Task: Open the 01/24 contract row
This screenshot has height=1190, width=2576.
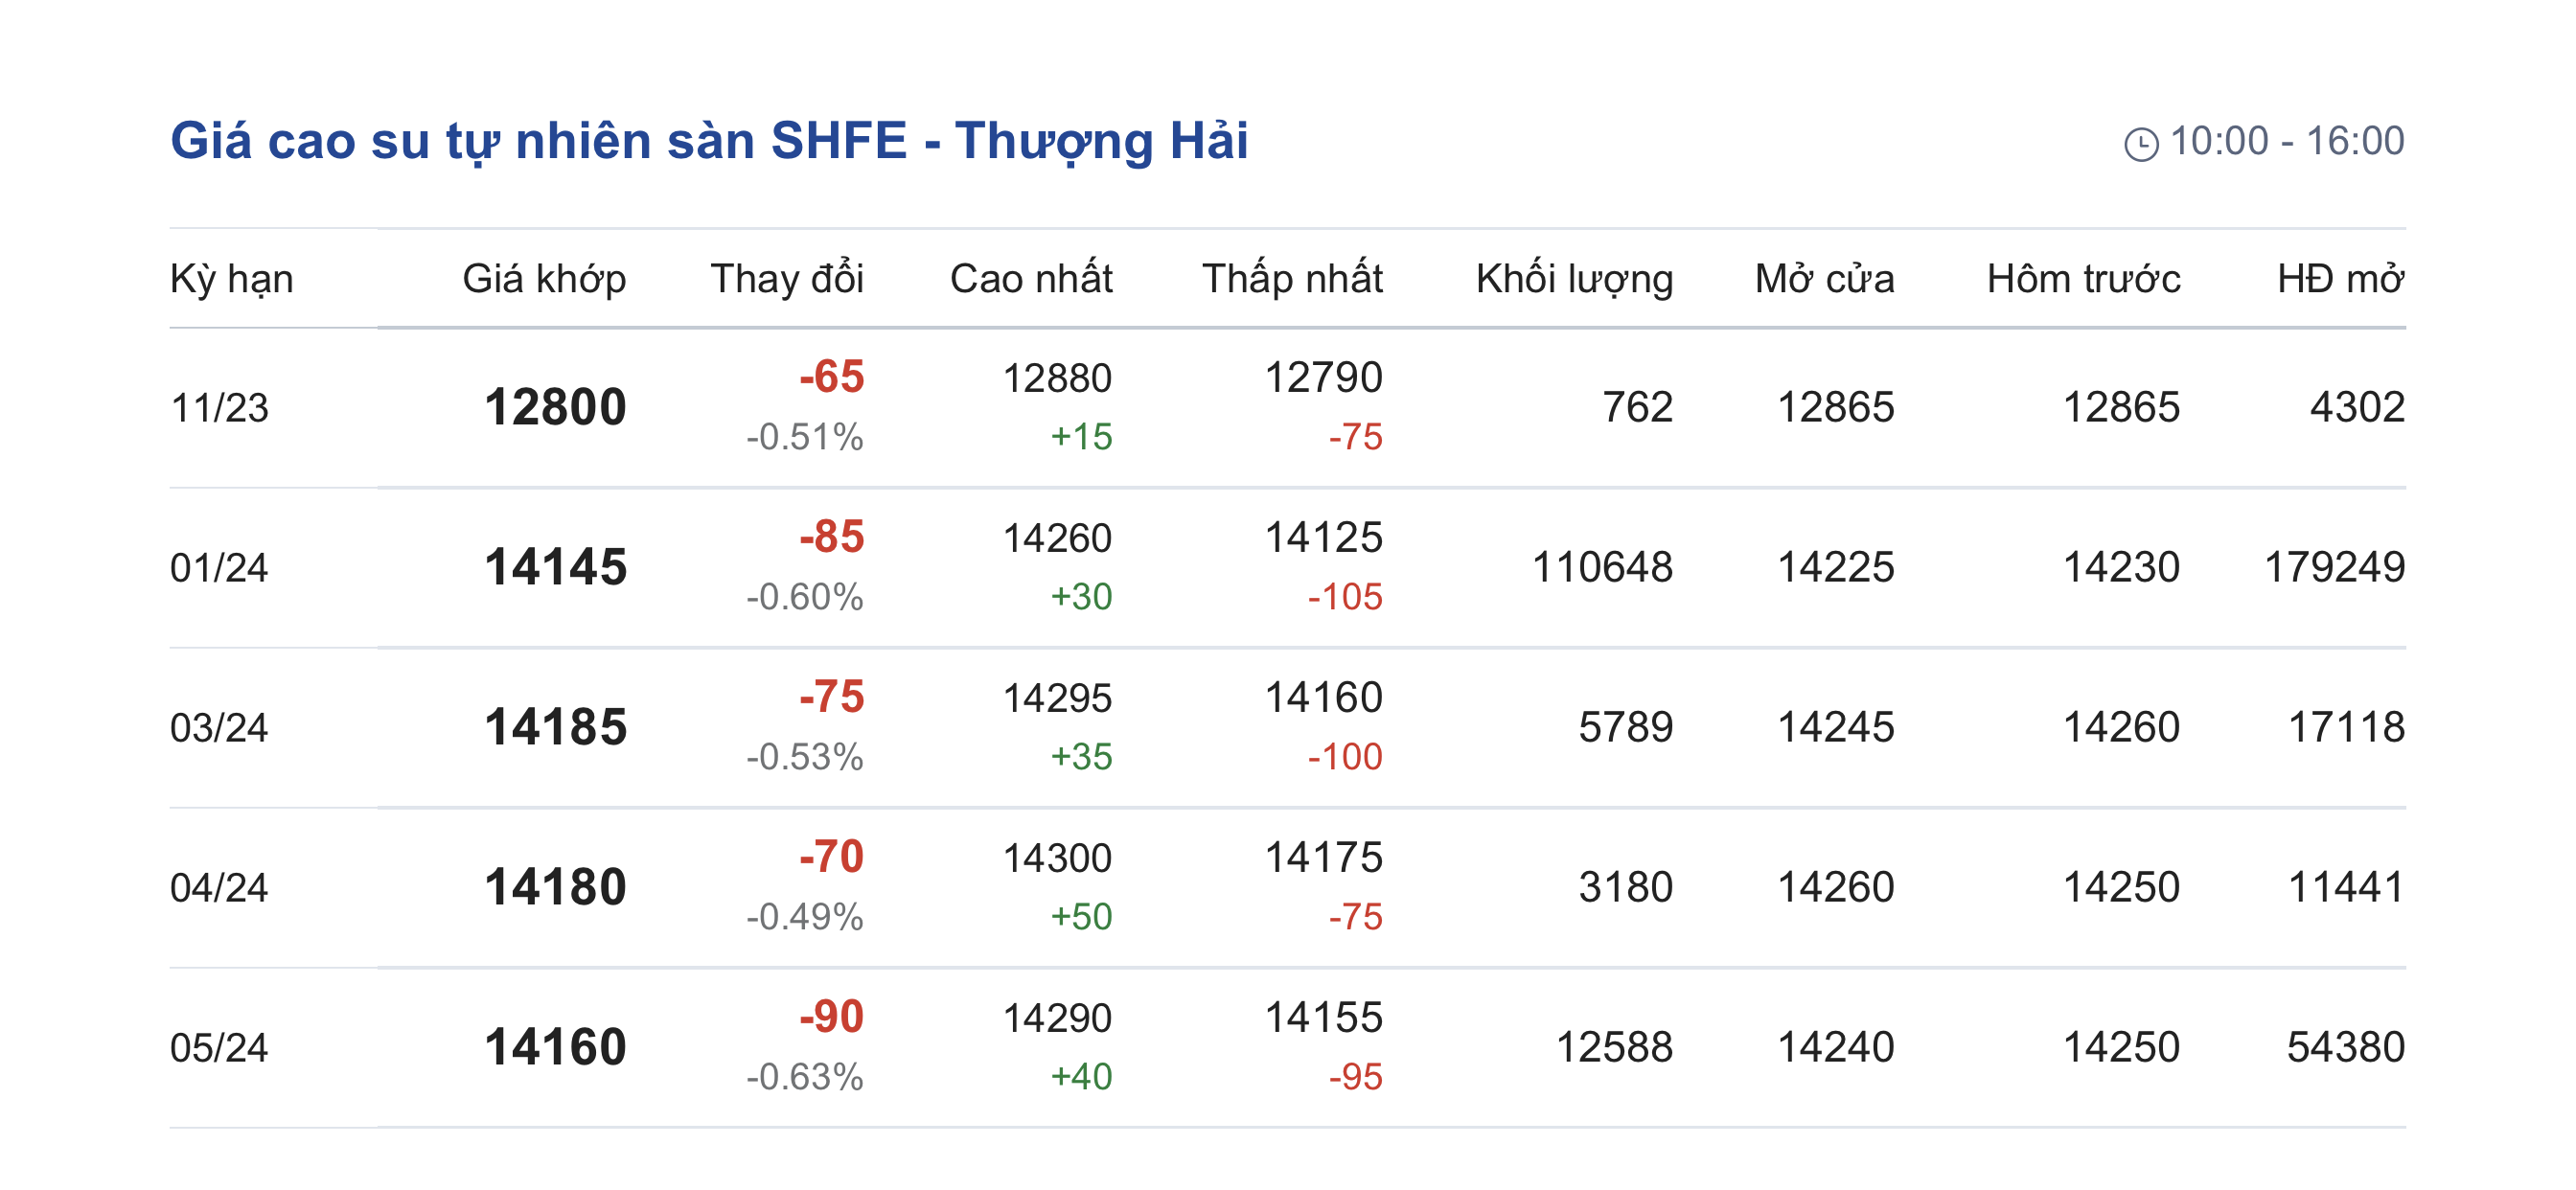Action: point(220,568)
